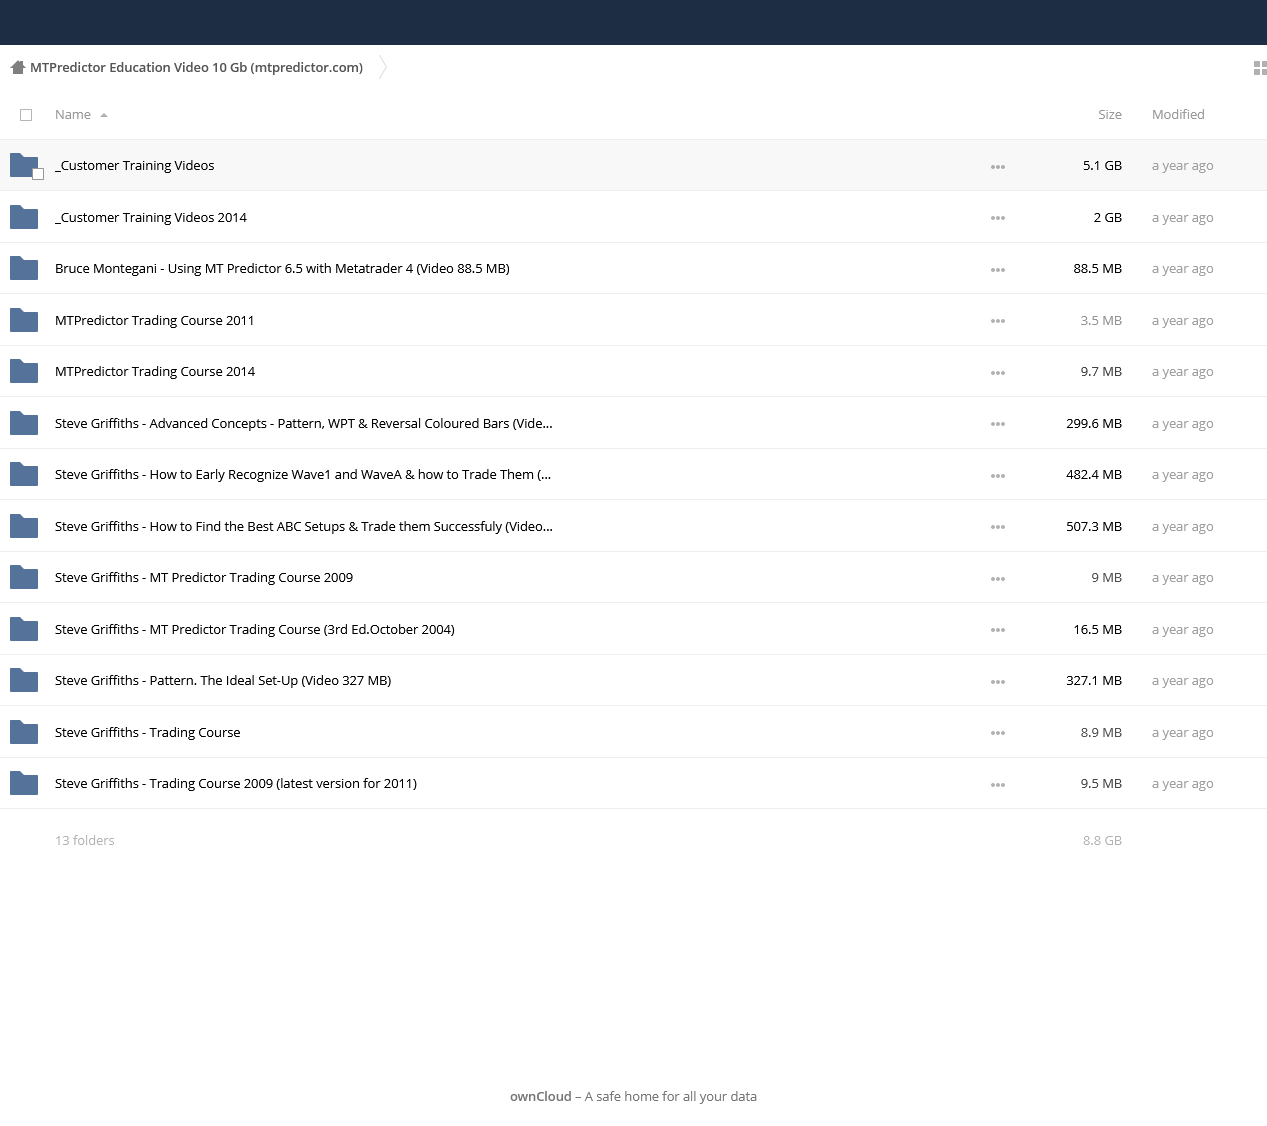Toggle the Name sort direction arrow

[x=104, y=115]
